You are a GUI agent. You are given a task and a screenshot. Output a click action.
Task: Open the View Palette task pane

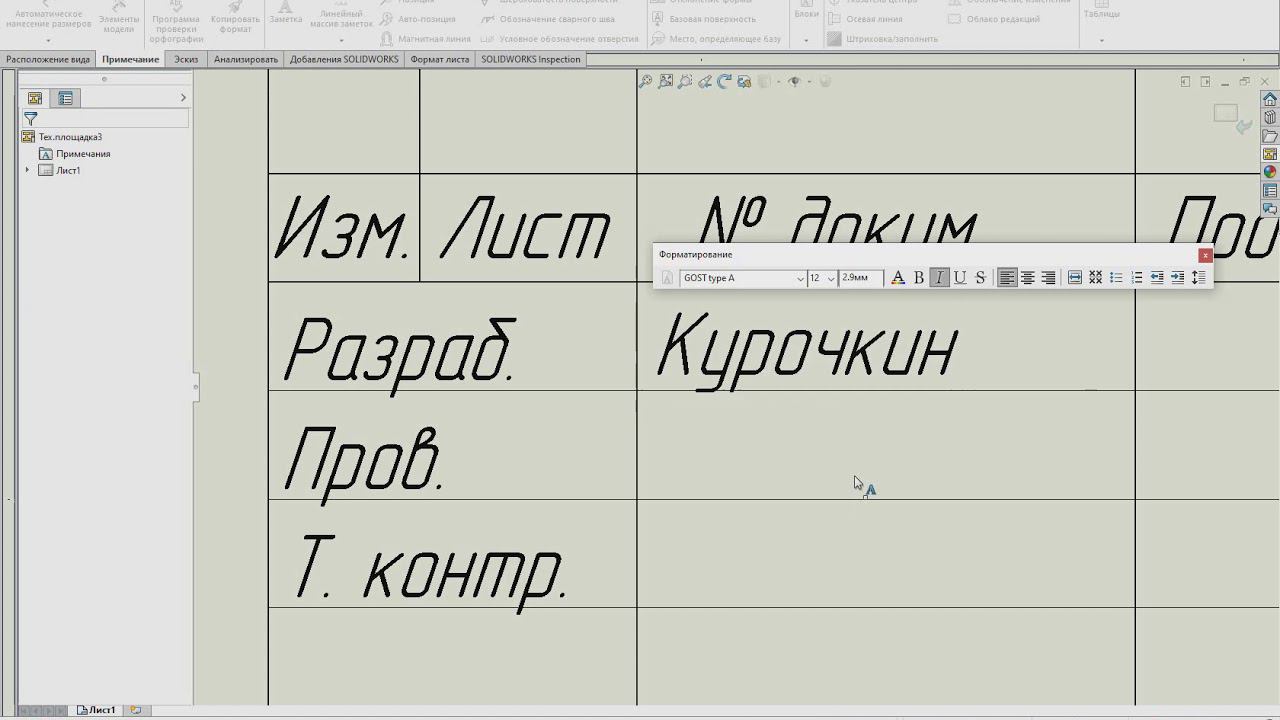pyautogui.click(x=1270, y=154)
